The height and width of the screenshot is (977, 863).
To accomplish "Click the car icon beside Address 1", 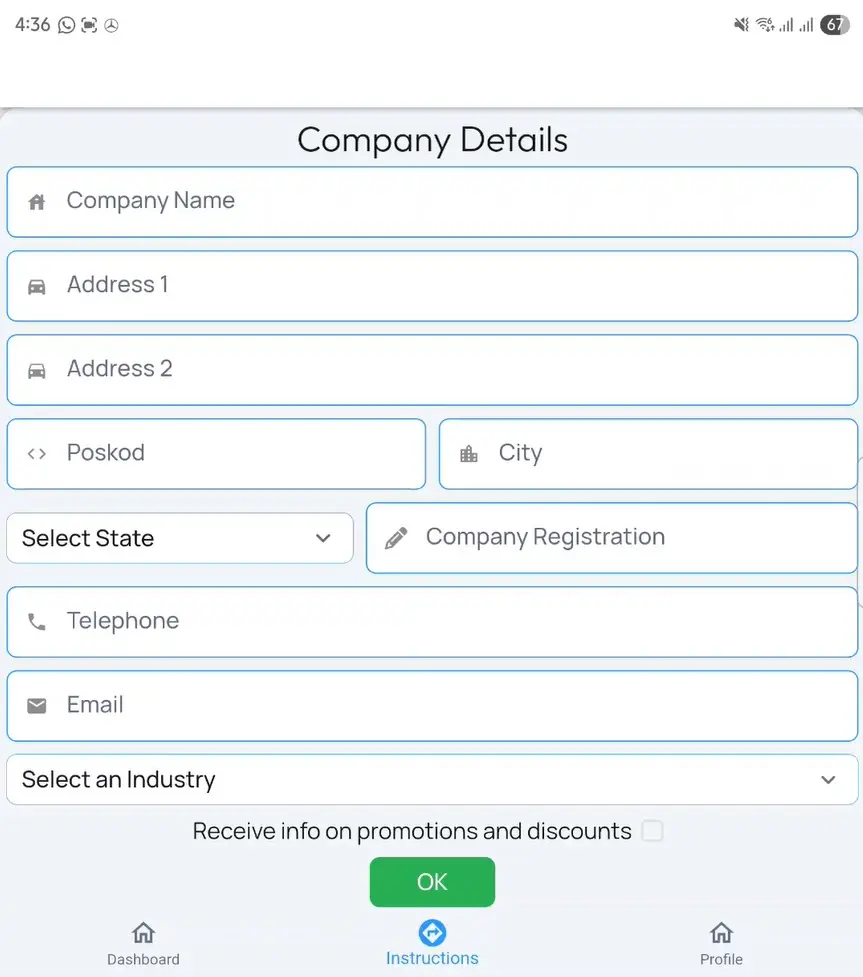I will pyautogui.click(x=37, y=287).
